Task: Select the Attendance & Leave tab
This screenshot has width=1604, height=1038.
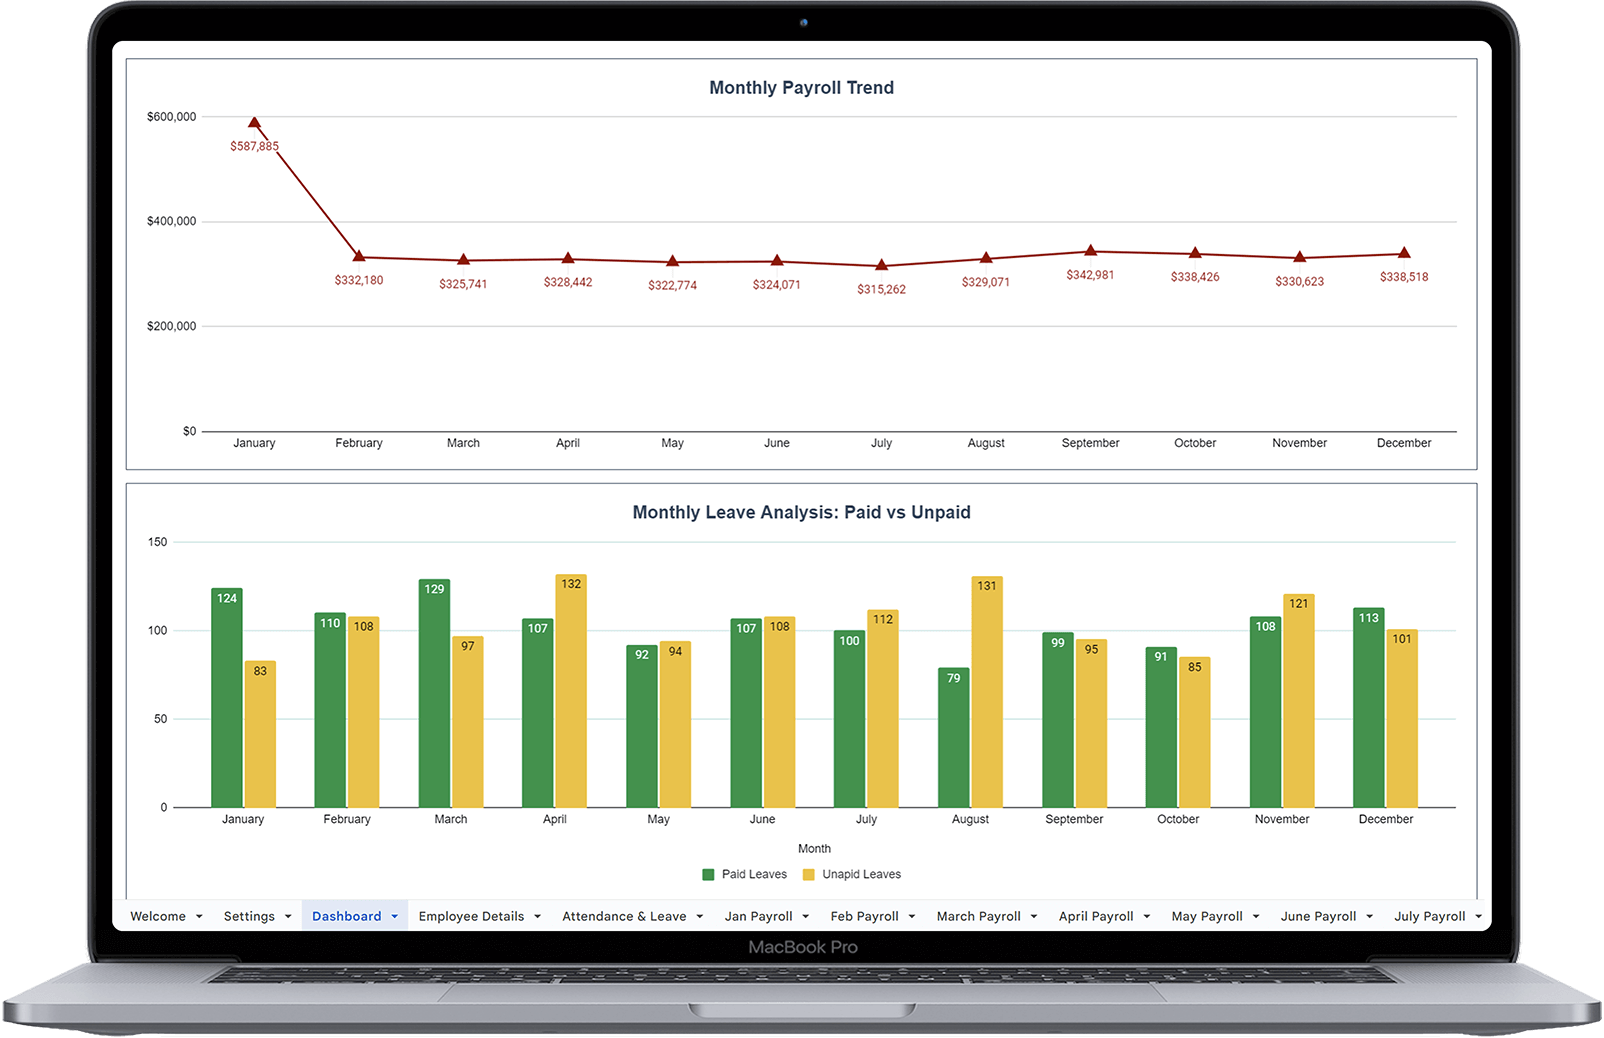Action: (624, 915)
